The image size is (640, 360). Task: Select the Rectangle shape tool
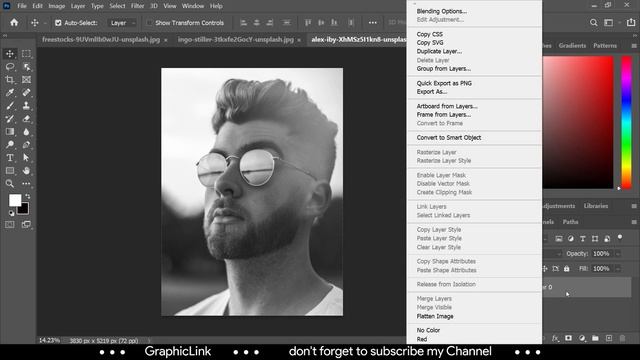(x=10, y=171)
